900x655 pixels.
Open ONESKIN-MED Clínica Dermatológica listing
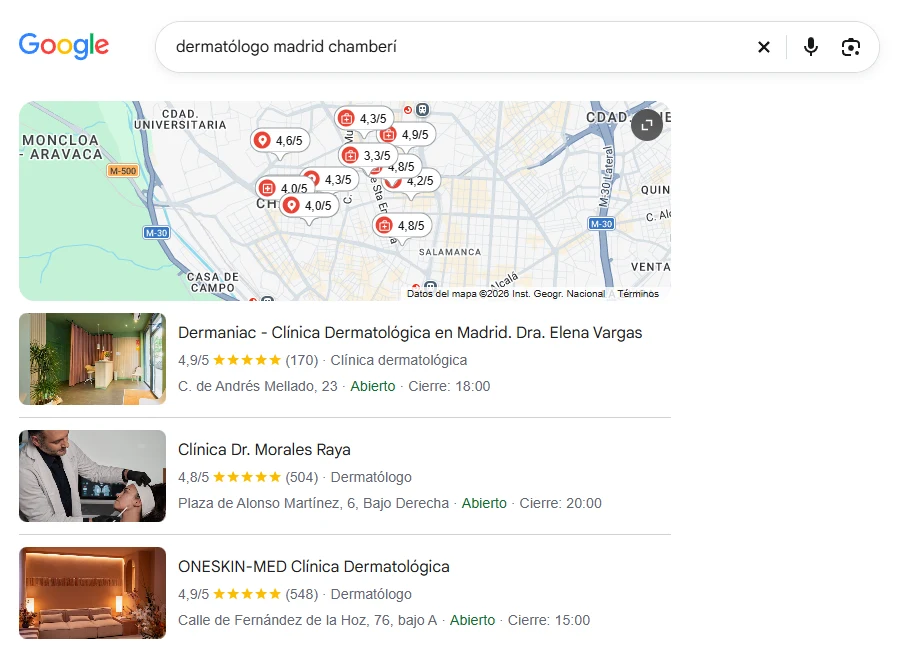pyautogui.click(x=313, y=567)
